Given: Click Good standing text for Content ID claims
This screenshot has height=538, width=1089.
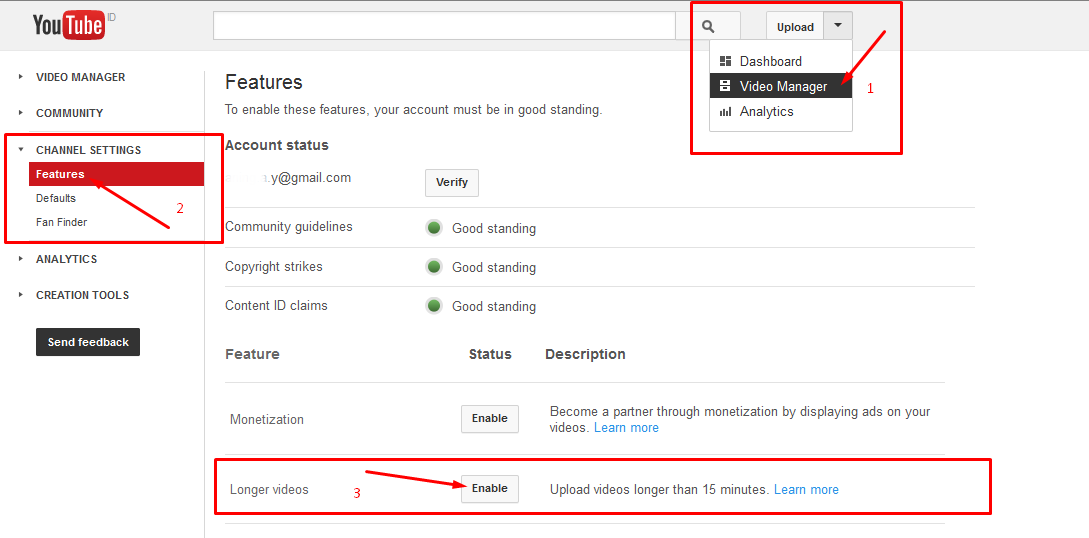Looking at the screenshot, I should click(x=494, y=306).
